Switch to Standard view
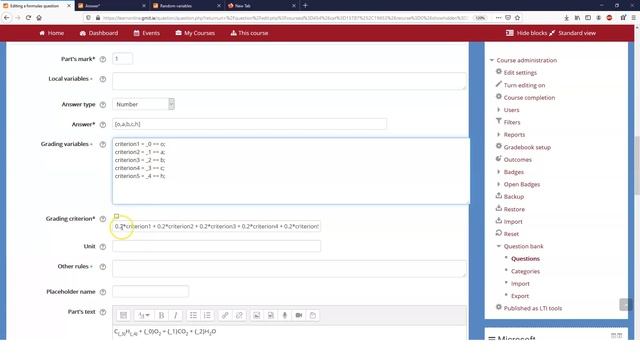 point(573,33)
